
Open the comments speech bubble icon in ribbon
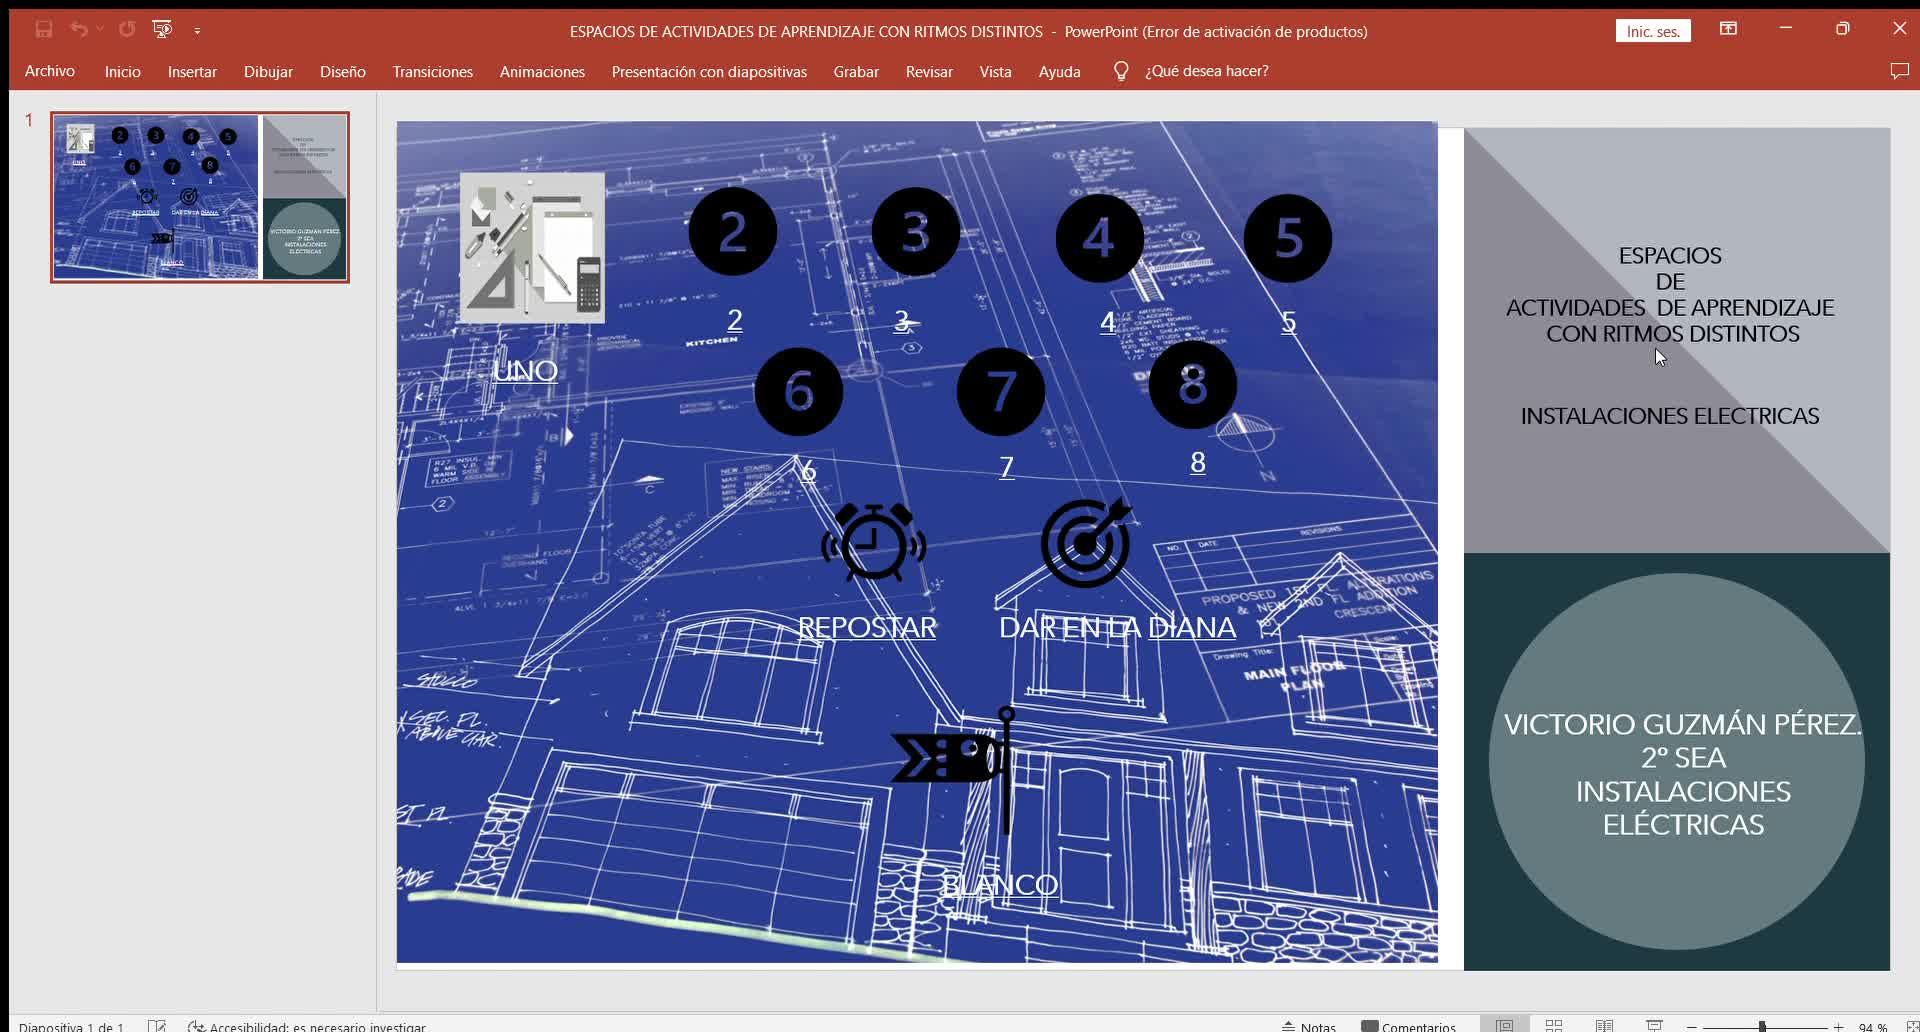pyautogui.click(x=1899, y=71)
